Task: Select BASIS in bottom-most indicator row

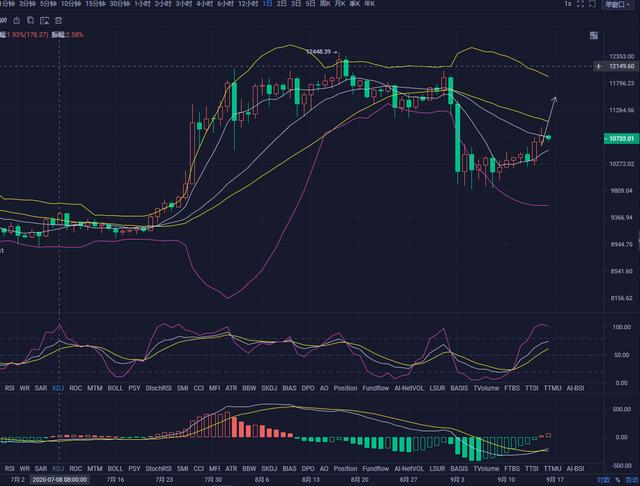Action: pos(459,468)
